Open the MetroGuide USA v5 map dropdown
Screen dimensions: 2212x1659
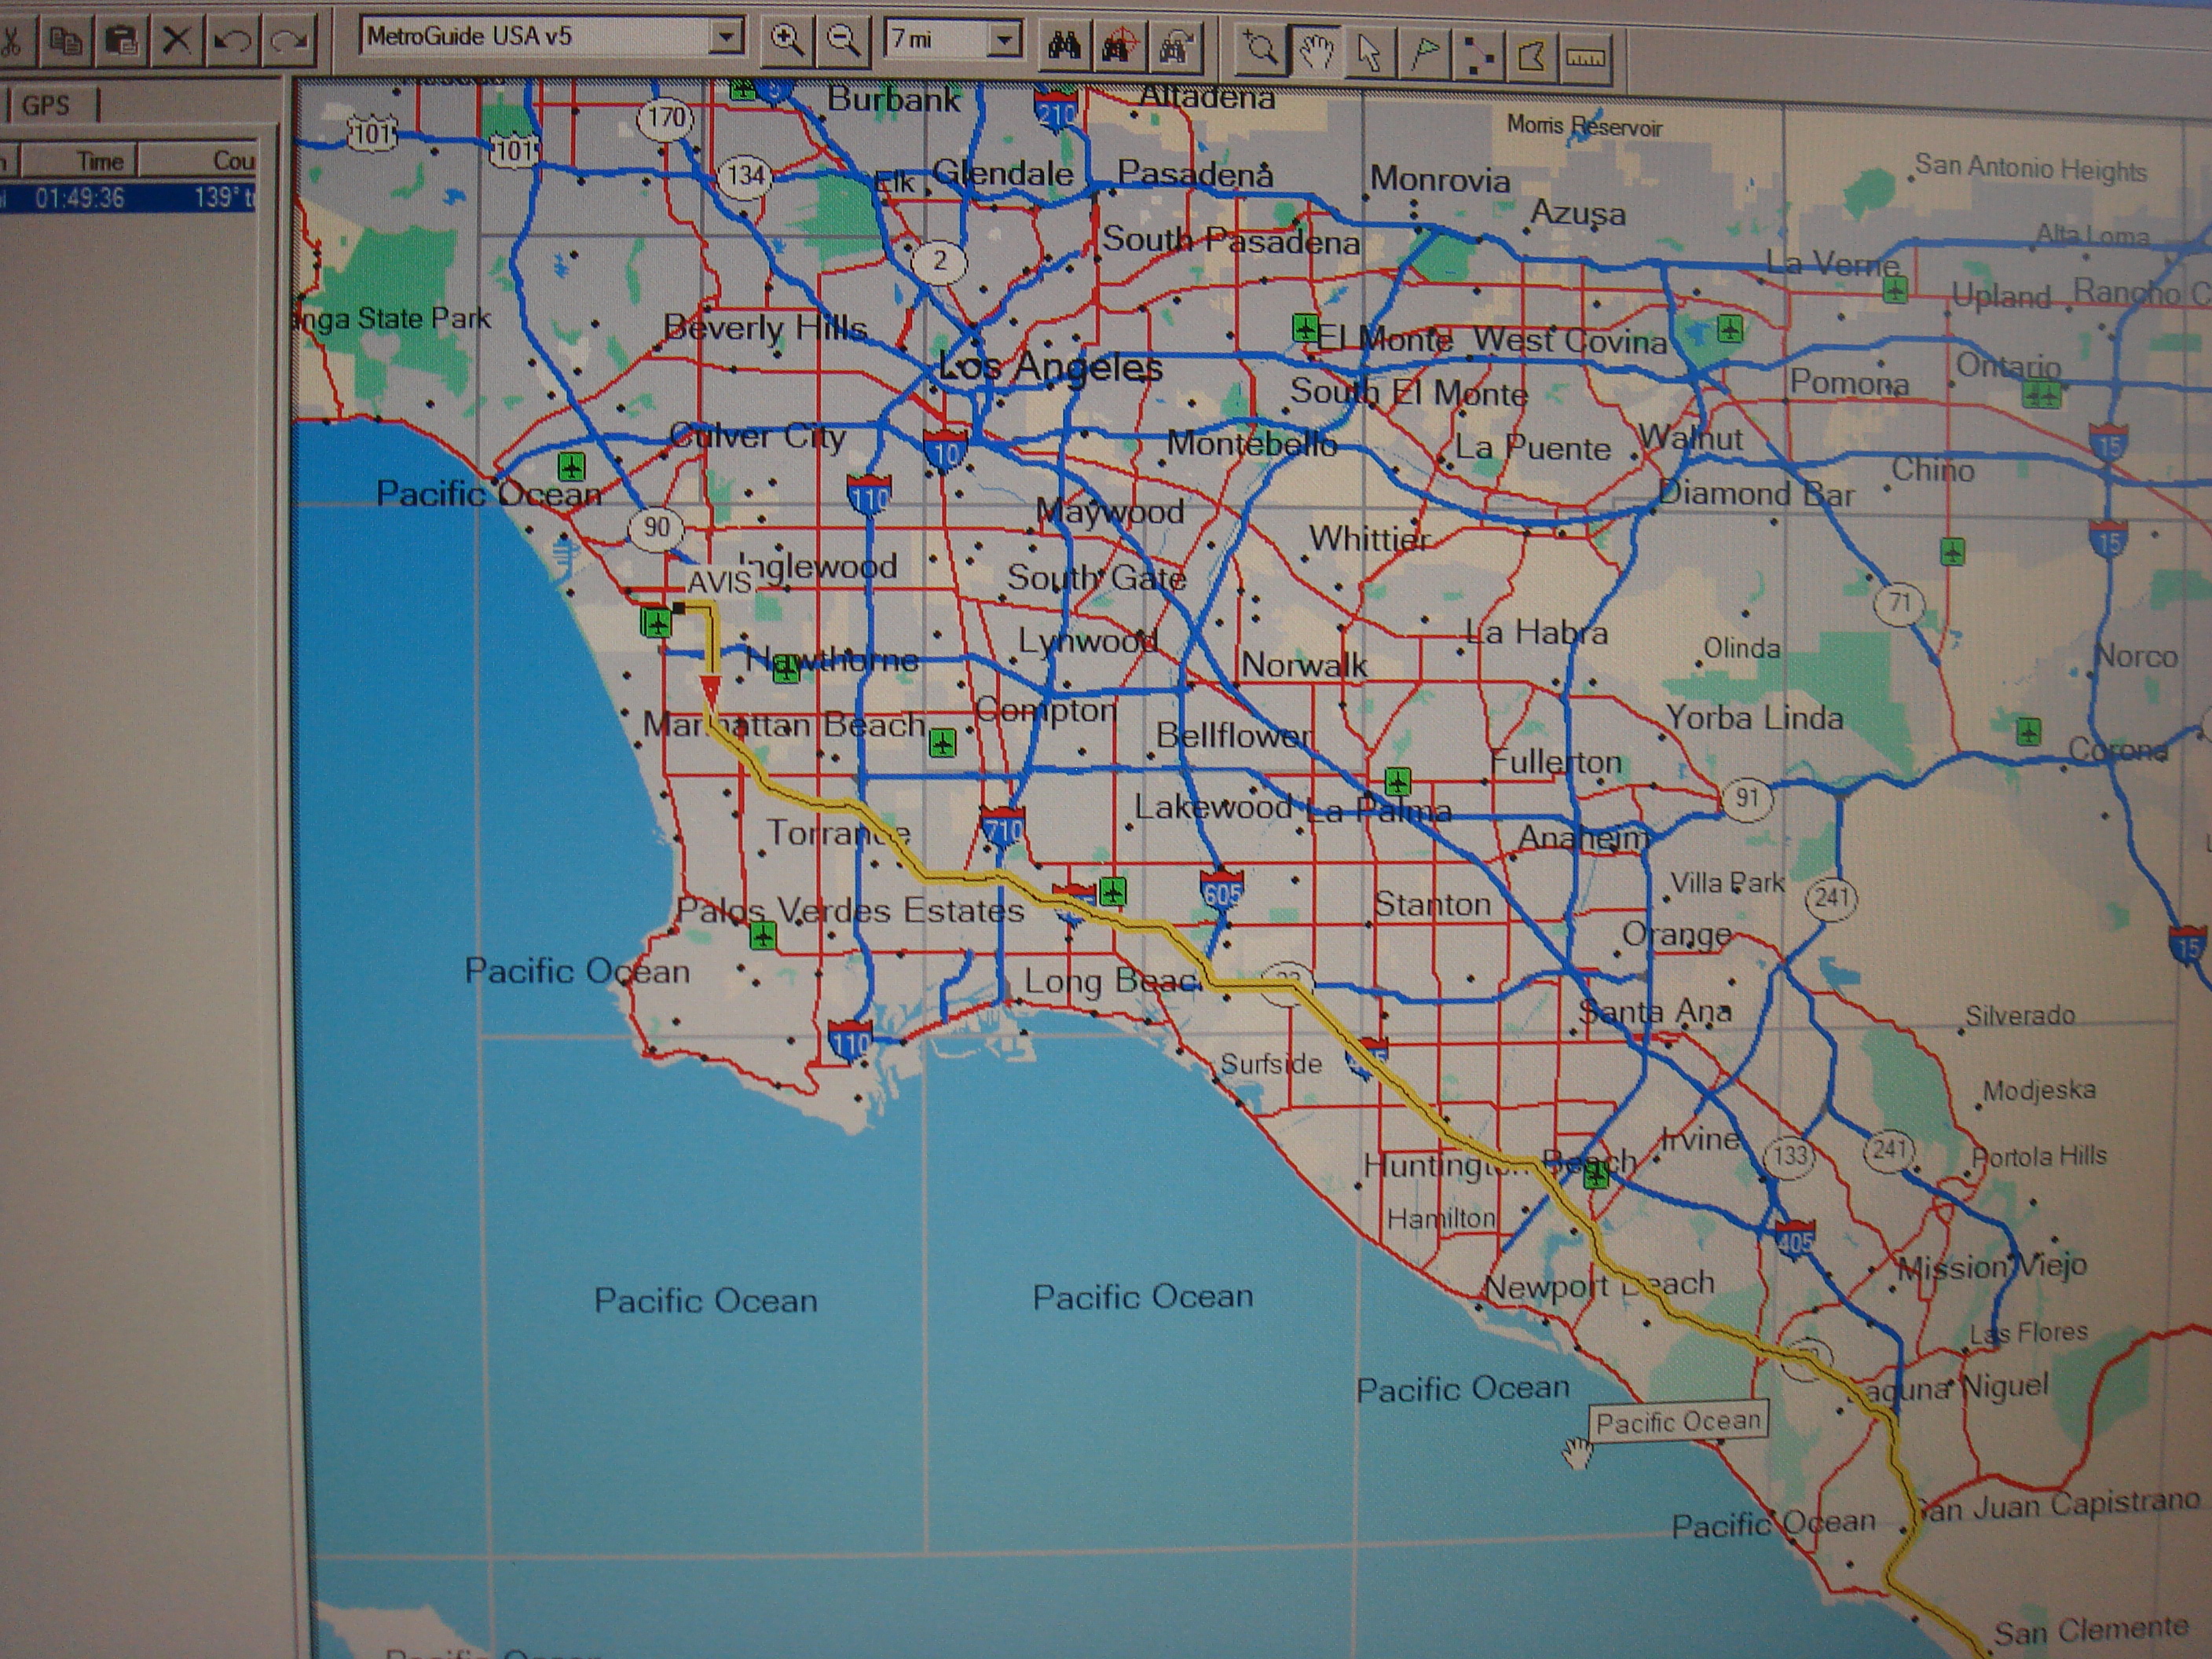tap(726, 38)
